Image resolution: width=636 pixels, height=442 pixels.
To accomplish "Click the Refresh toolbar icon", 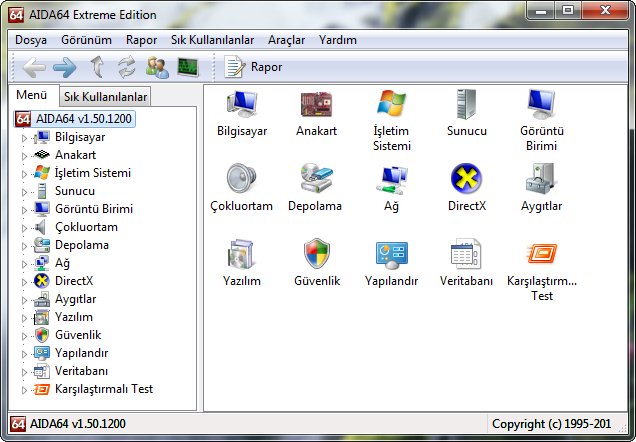I will 127,67.
